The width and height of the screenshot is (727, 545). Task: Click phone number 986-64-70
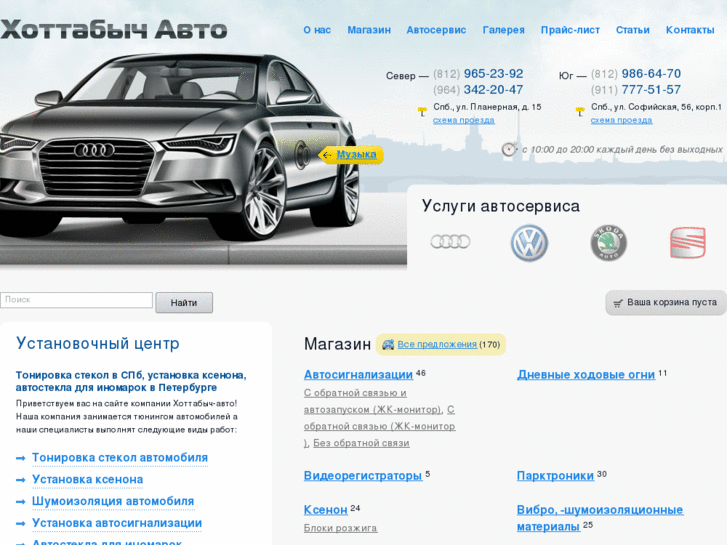tap(651, 74)
